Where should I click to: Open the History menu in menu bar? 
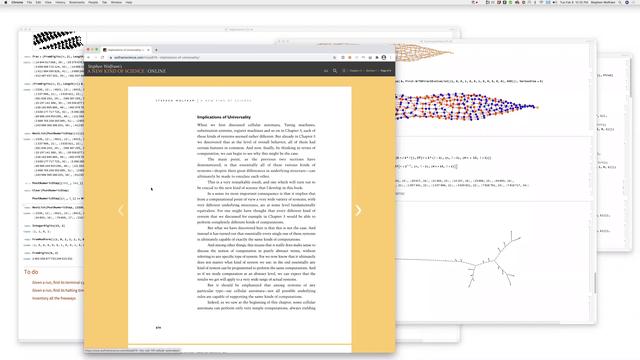pos(60,2)
